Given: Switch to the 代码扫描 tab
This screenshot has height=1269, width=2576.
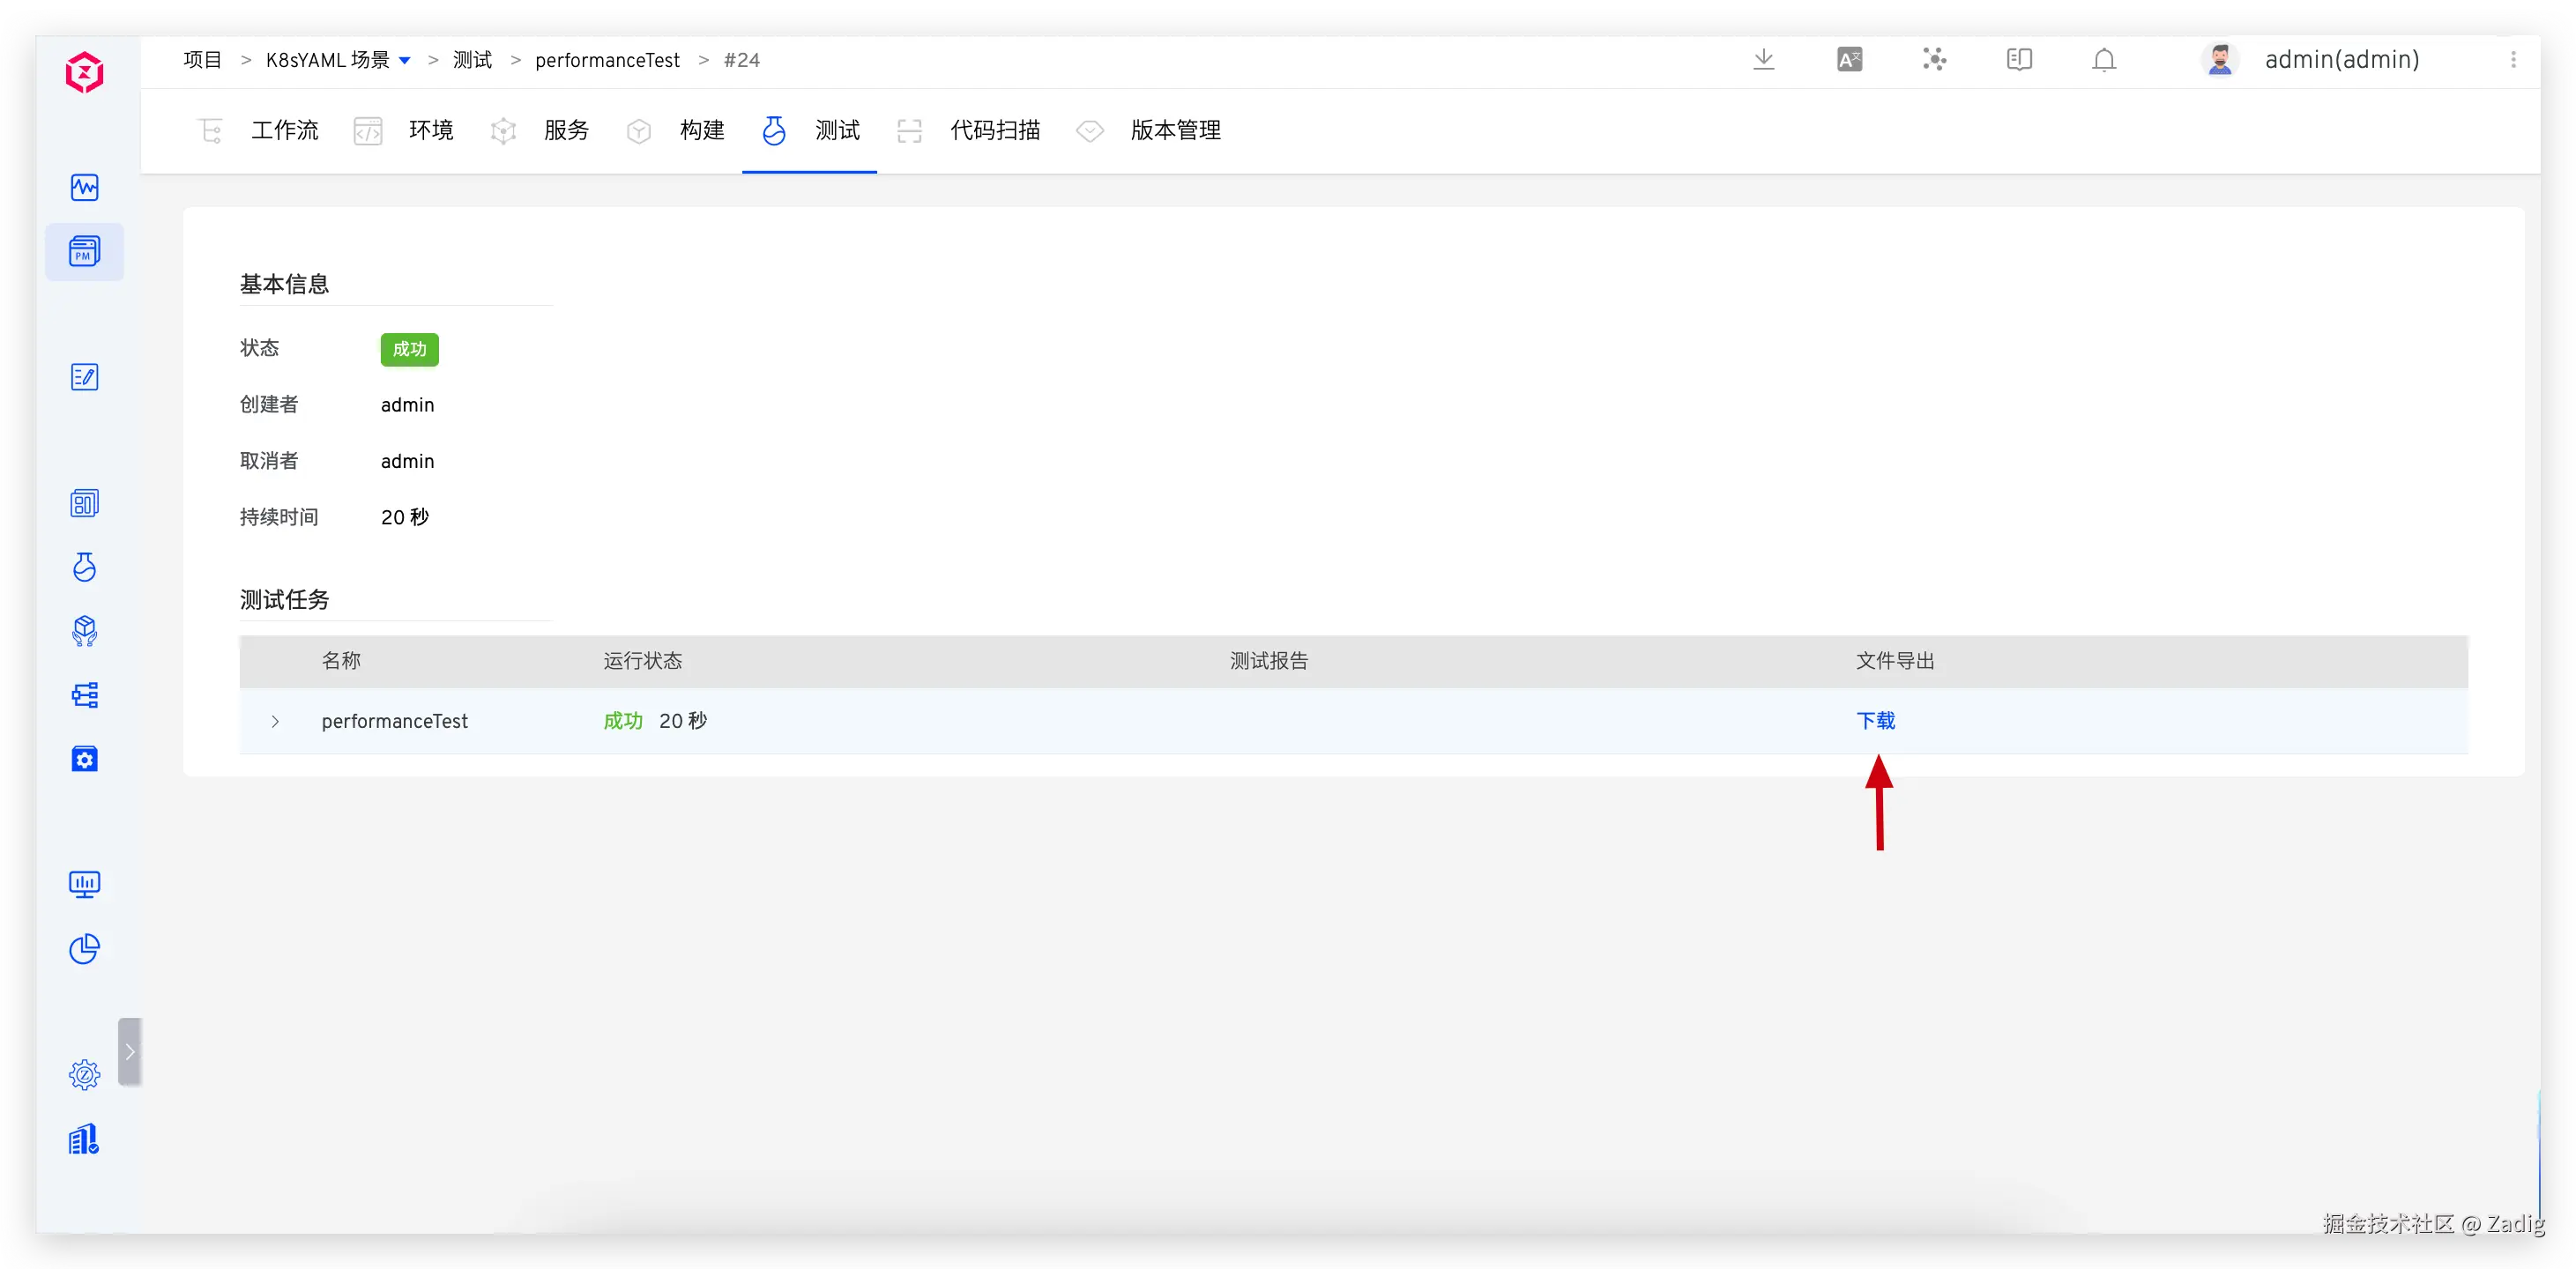Looking at the screenshot, I should tap(994, 130).
